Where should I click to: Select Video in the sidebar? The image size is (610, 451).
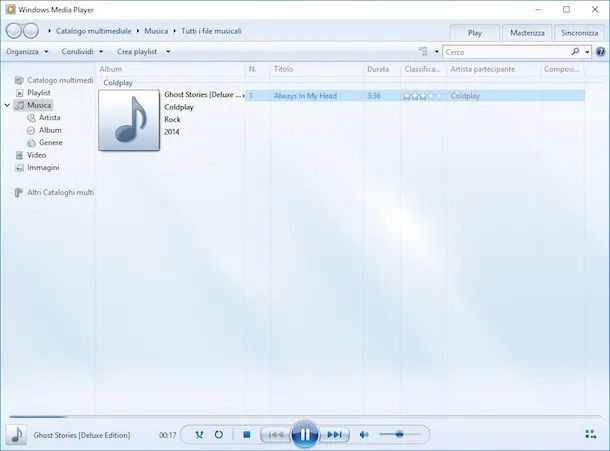(x=31, y=155)
